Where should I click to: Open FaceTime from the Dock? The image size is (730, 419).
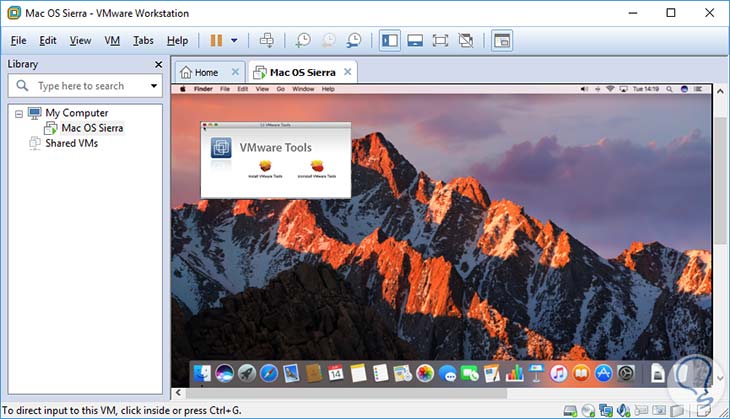coord(470,373)
